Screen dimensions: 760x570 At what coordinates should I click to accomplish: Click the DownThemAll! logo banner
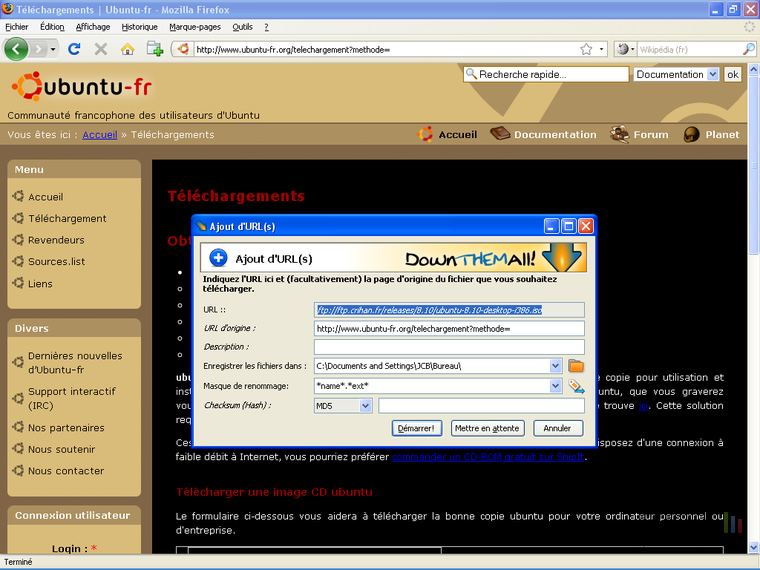(x=493, y=258)
